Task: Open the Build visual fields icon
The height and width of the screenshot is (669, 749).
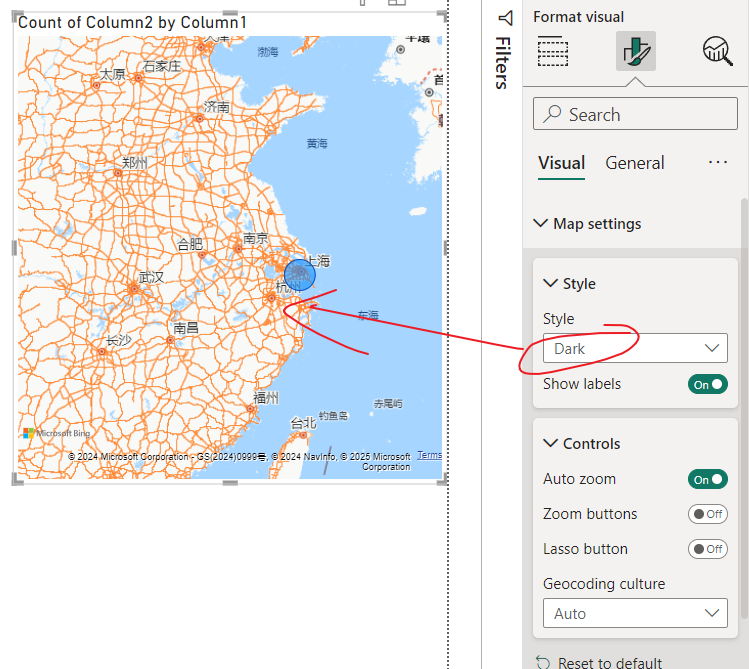Action: (x=553, y=51)
